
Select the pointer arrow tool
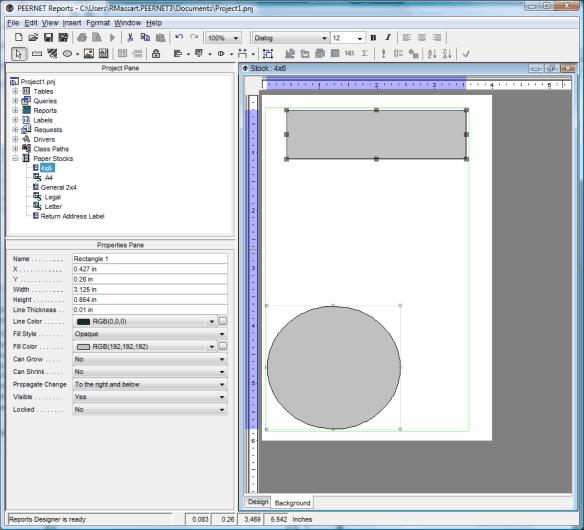(x=18, y=54)
